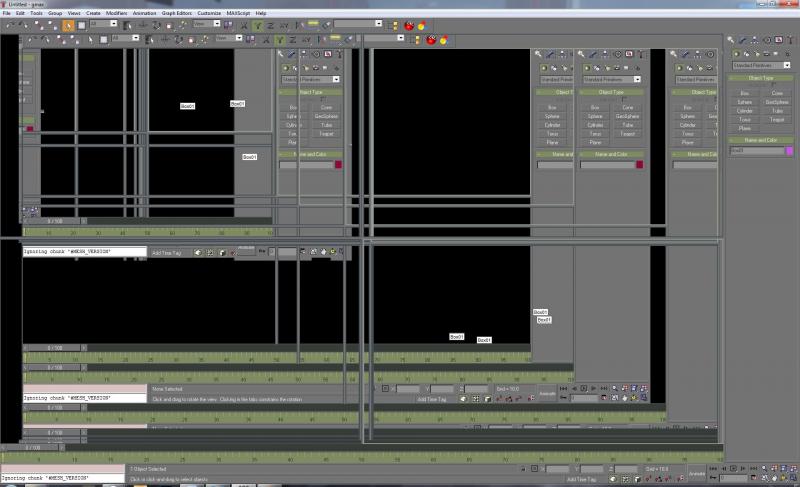Select Cameras category in rightmost command panel

(x=767, y=54)
